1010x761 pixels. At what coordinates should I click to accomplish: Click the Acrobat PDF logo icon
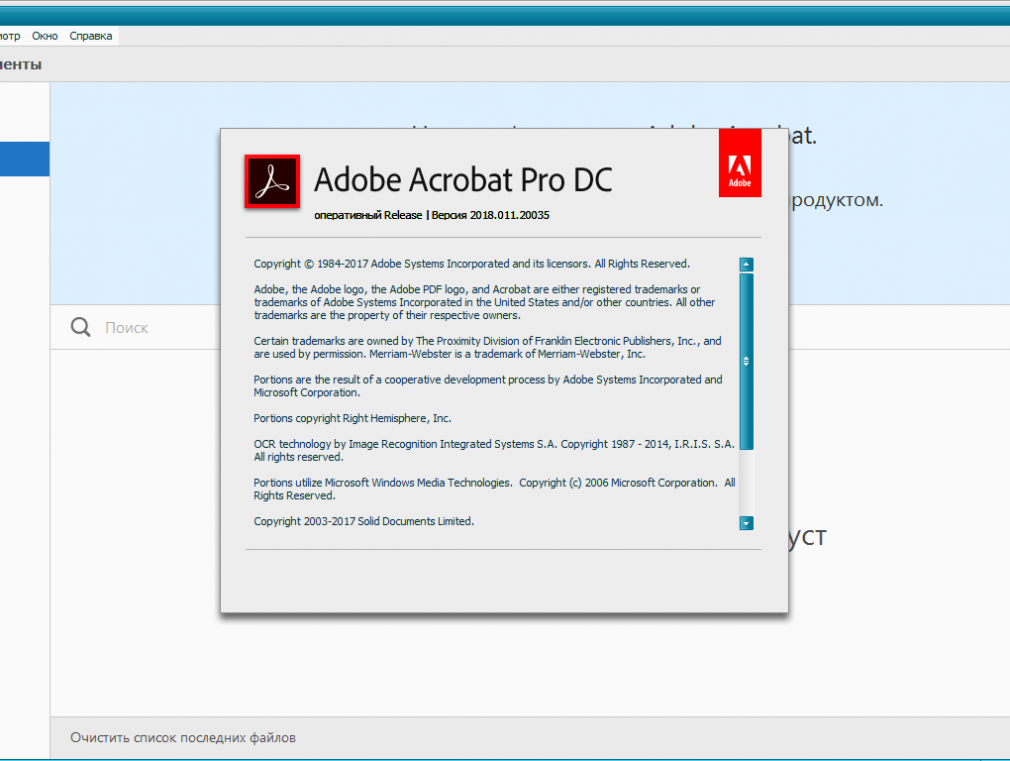[x=272, y=182]
